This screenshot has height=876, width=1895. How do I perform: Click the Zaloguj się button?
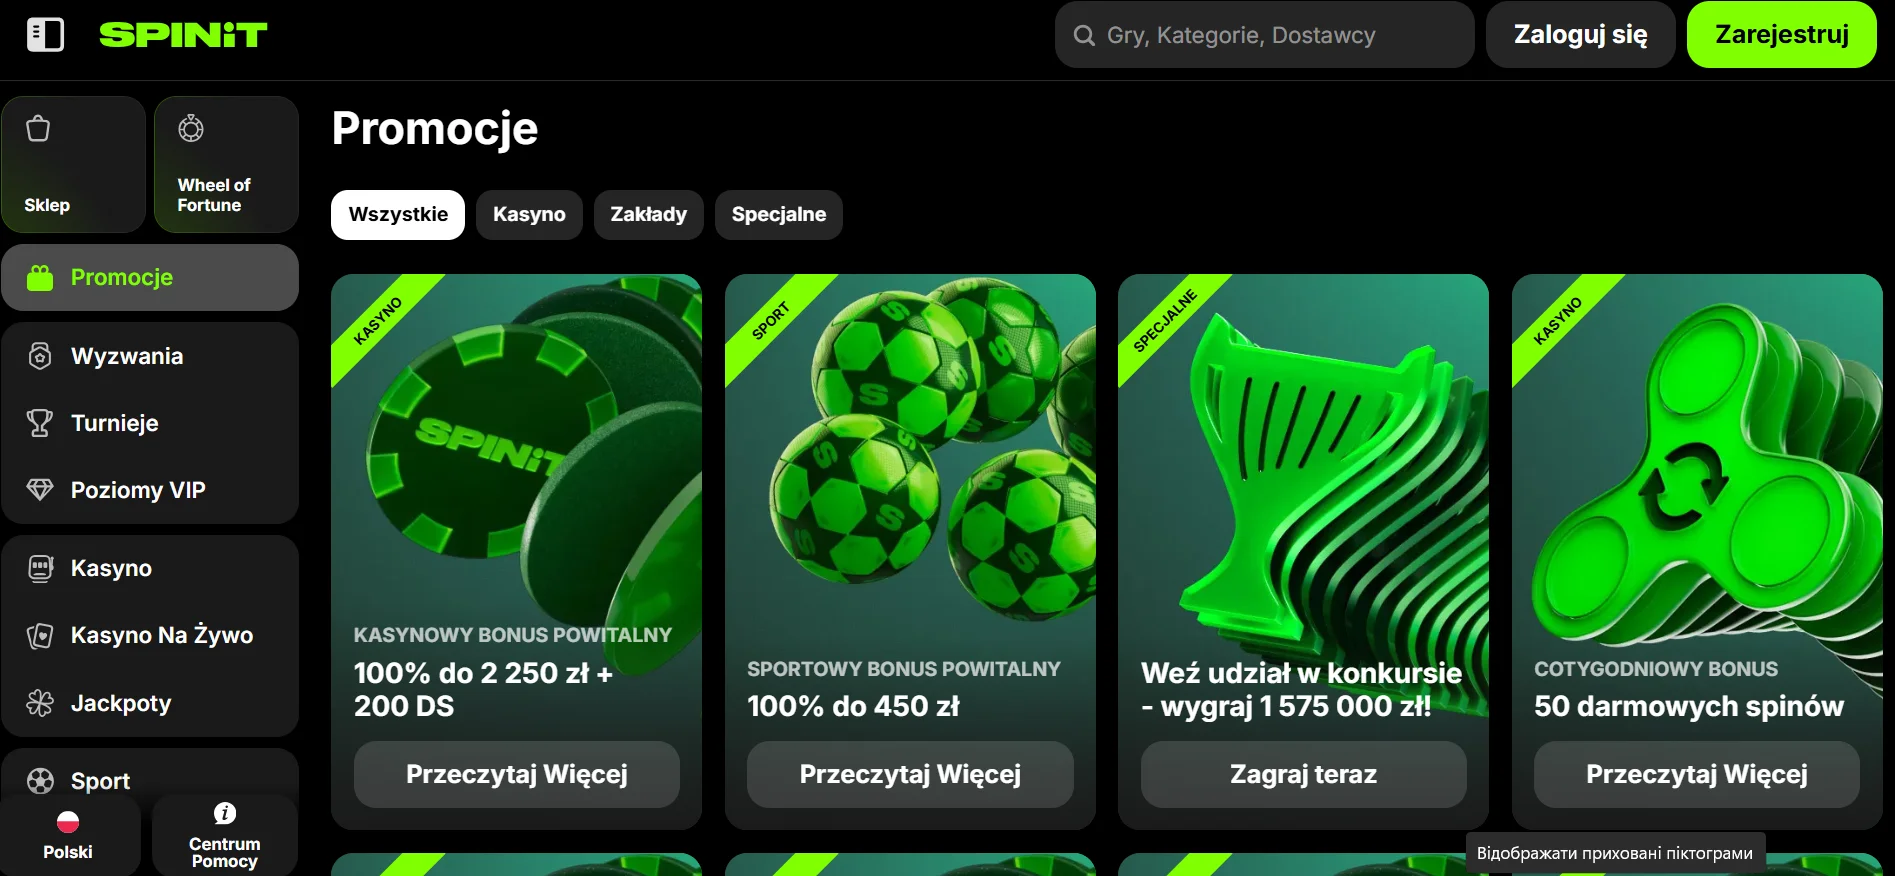click(1581, 35)
